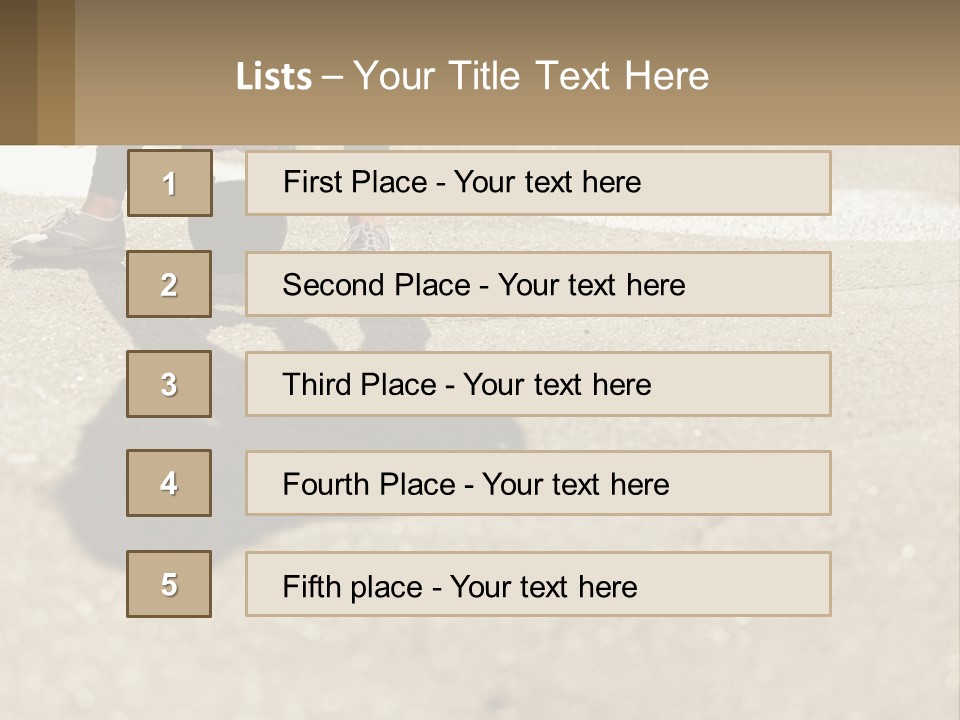Click the Fourth Place text box
The image size is (960, 720).
tap(538, 483)
